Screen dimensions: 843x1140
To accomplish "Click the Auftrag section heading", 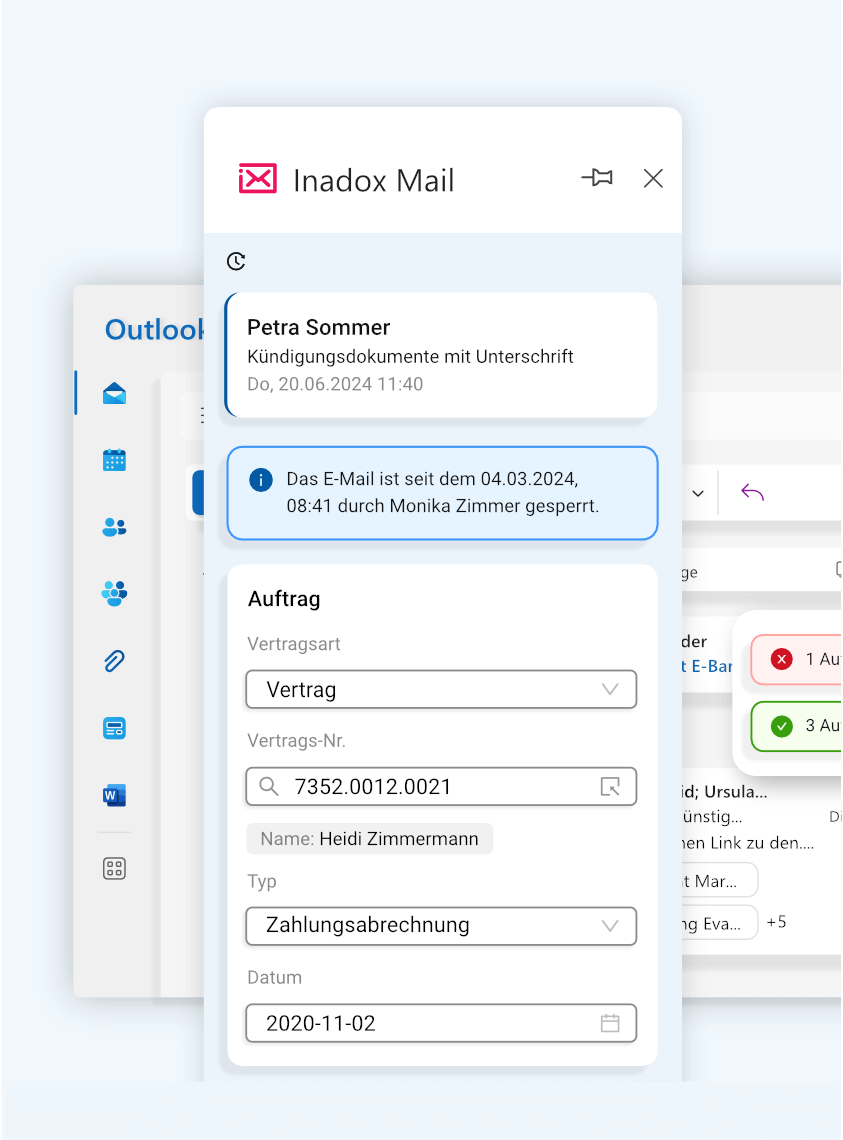I will pyautogui.click(x=284, y=599).
